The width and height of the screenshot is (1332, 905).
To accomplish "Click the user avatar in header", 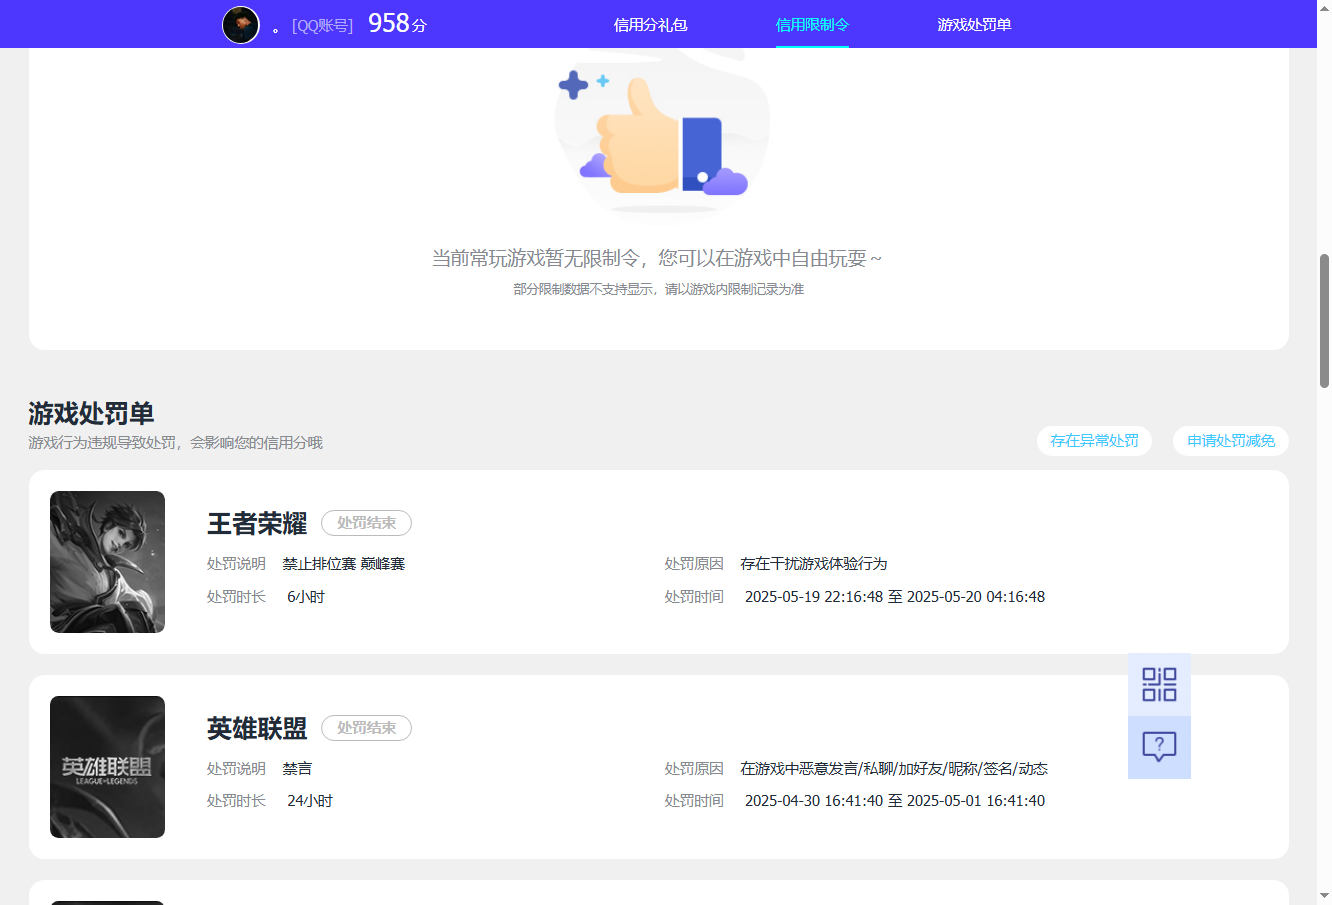I will tap(241, 24).
